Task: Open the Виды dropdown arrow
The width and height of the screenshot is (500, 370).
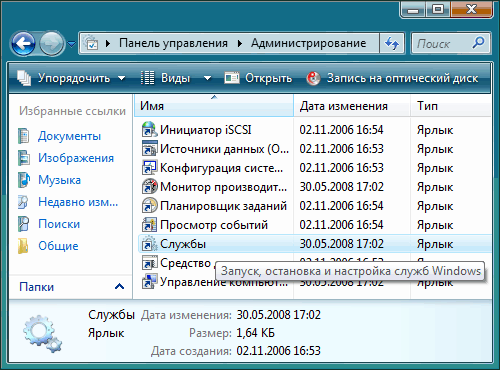Action: 207,78
